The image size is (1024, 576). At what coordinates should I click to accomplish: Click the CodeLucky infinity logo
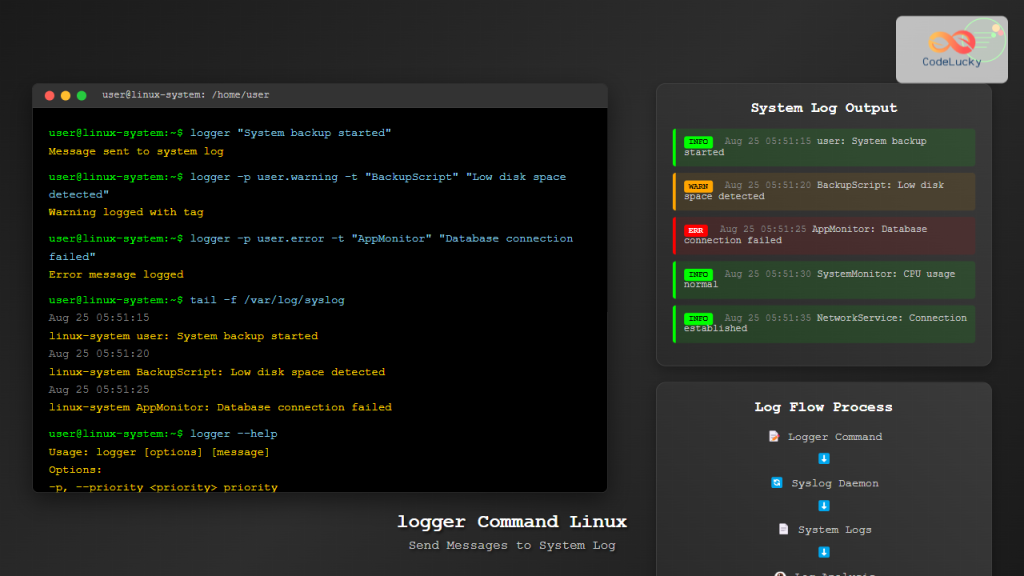click(x=953, y=41)
